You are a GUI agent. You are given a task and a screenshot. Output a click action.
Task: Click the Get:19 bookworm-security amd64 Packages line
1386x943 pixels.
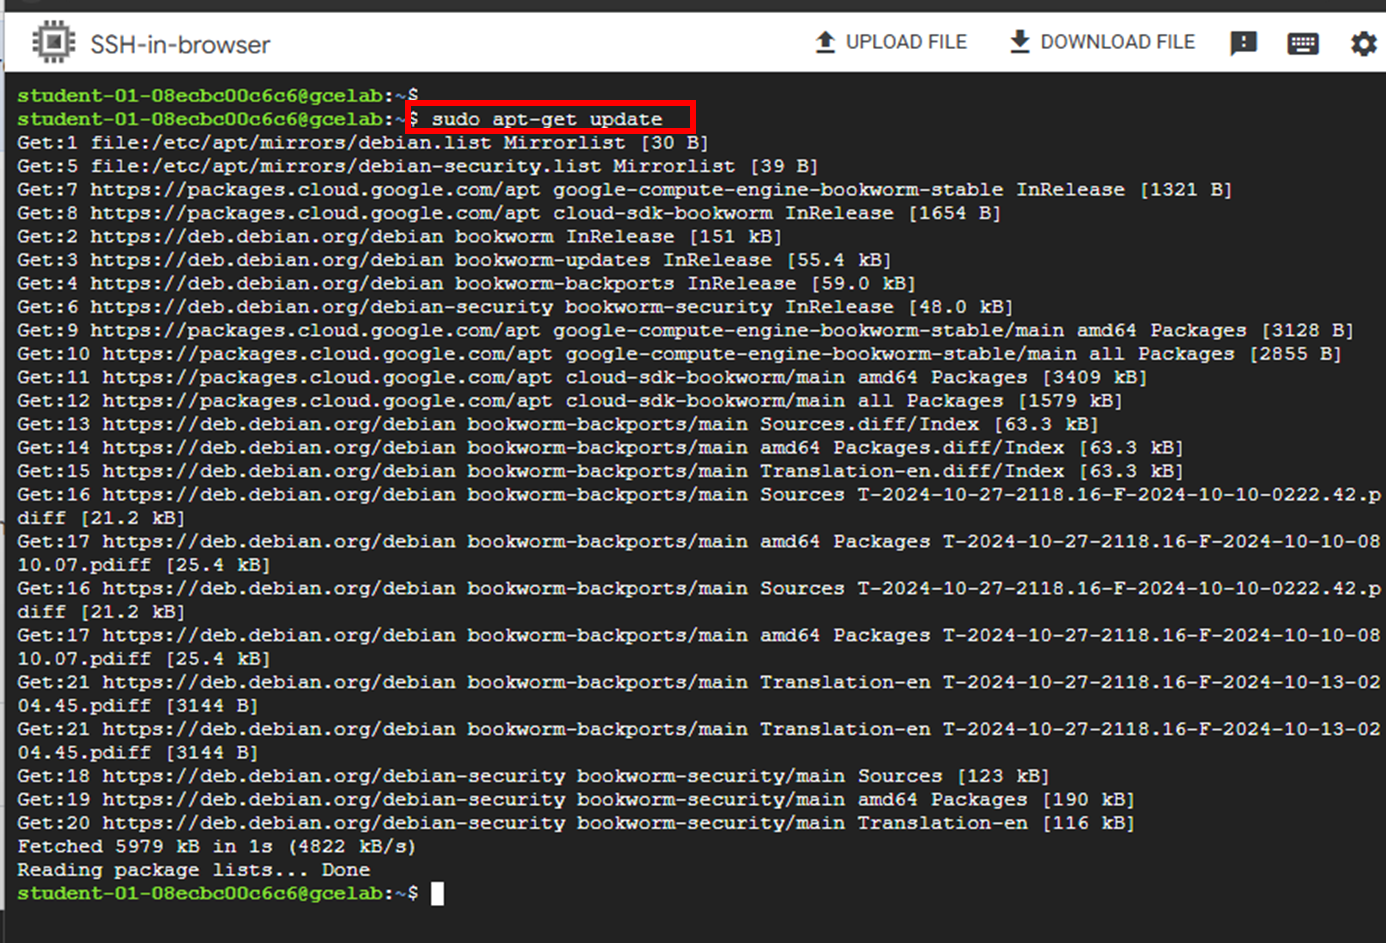tap(576, 800)
